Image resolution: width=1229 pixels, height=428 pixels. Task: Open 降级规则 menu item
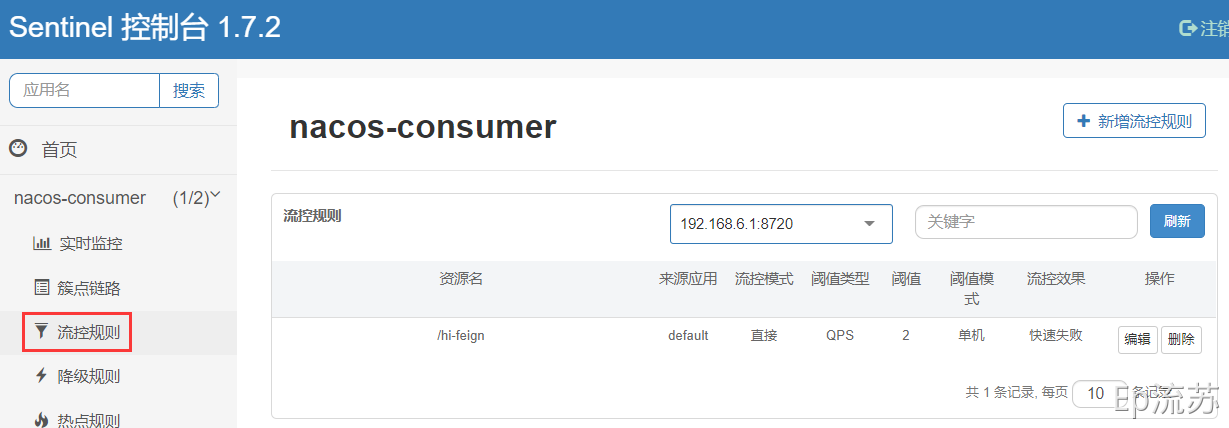[89, 376]
